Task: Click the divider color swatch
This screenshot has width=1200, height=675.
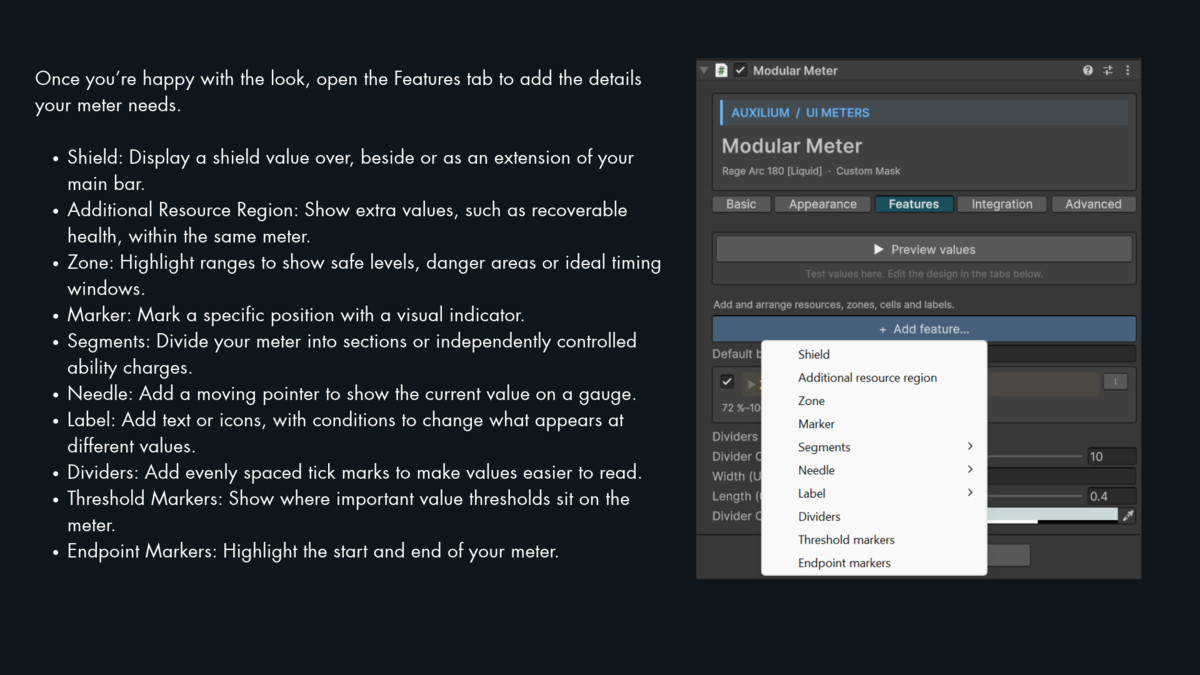Action: click(1052, 516)
